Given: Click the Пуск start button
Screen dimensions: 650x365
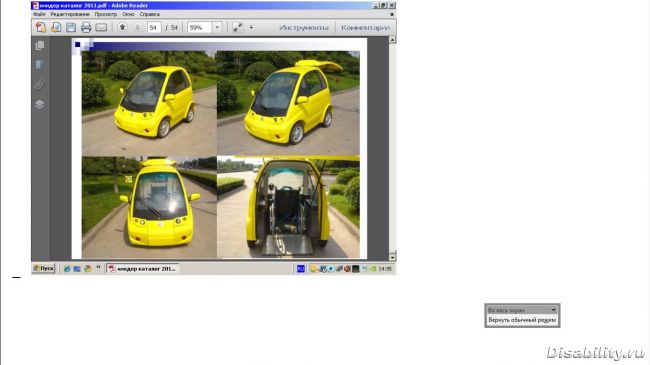Looking at the screenshot, I should click(44, 268).
